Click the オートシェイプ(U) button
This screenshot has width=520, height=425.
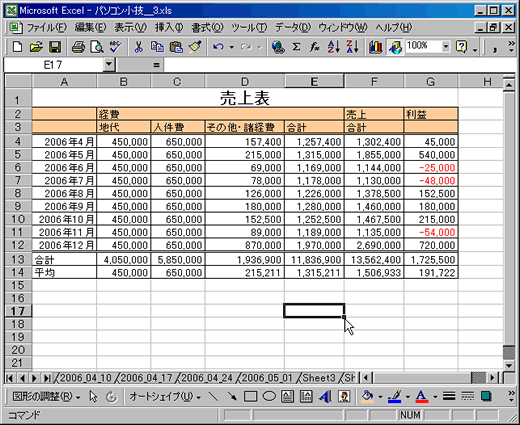(165, 397)
